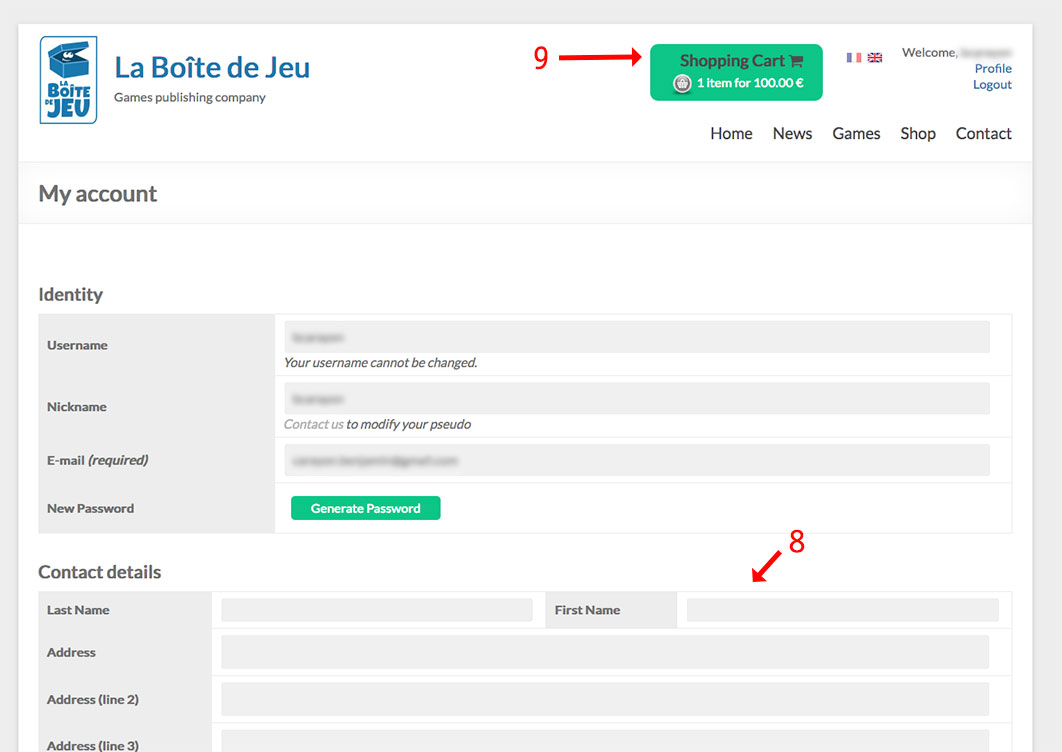The height and width of the screenshot is (752, 1062).
Task: Switch language with the UK flag
Action: pyautogui.click(x=875, y=58)
